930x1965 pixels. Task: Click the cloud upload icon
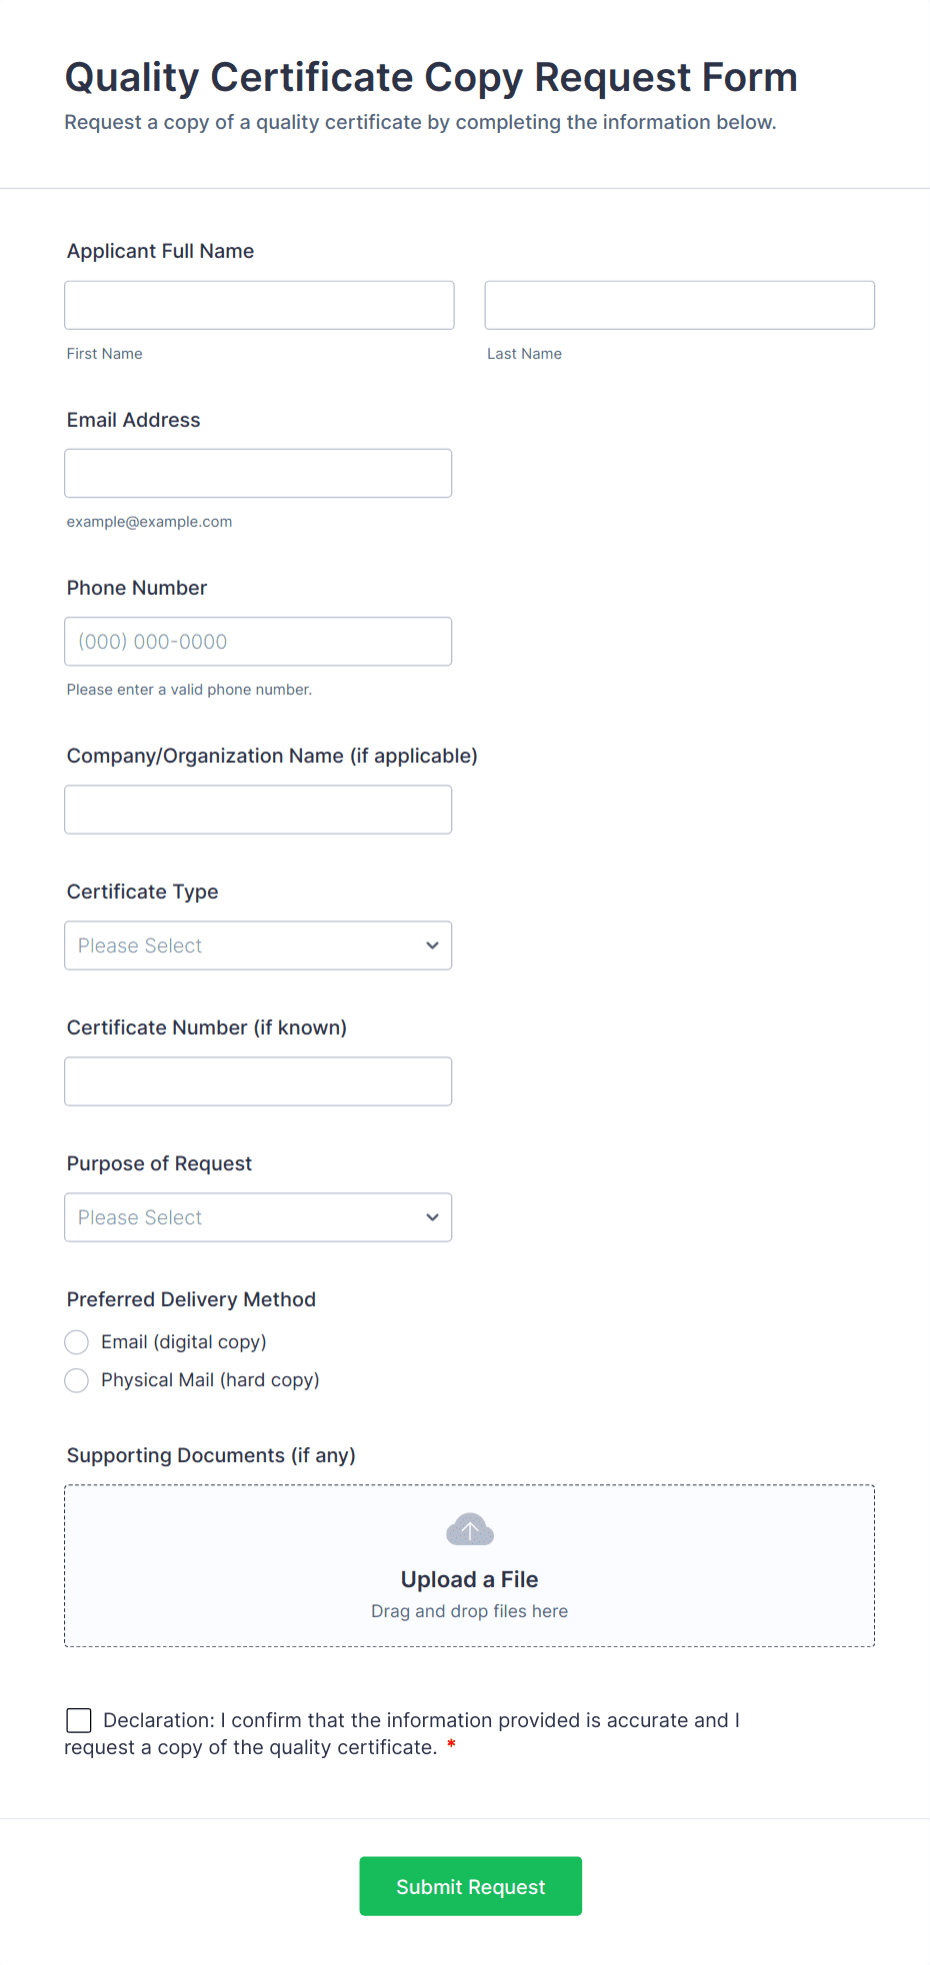pos(469,1529)
